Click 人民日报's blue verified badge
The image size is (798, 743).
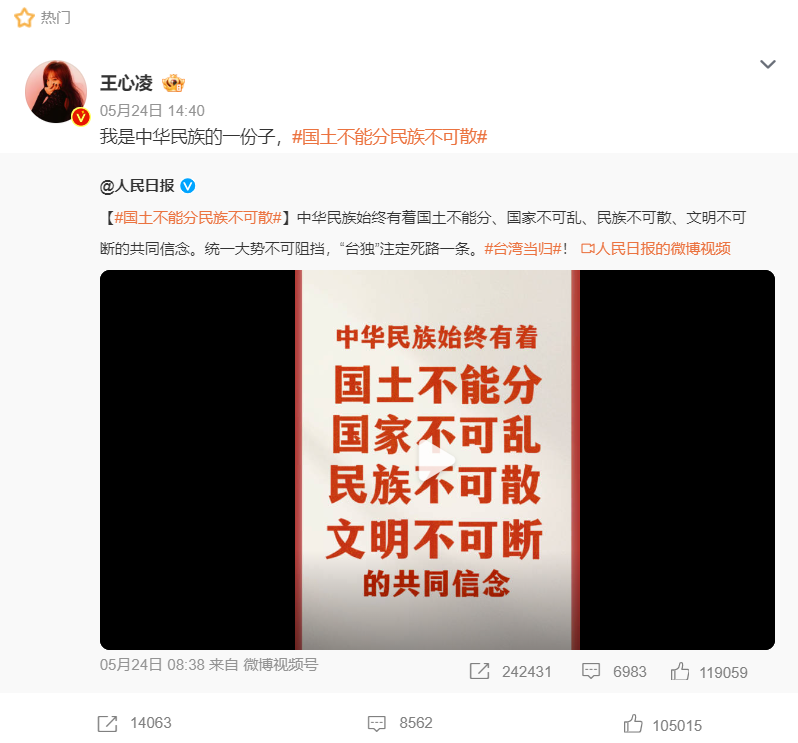pyautogui.click(x=188, y=186)
